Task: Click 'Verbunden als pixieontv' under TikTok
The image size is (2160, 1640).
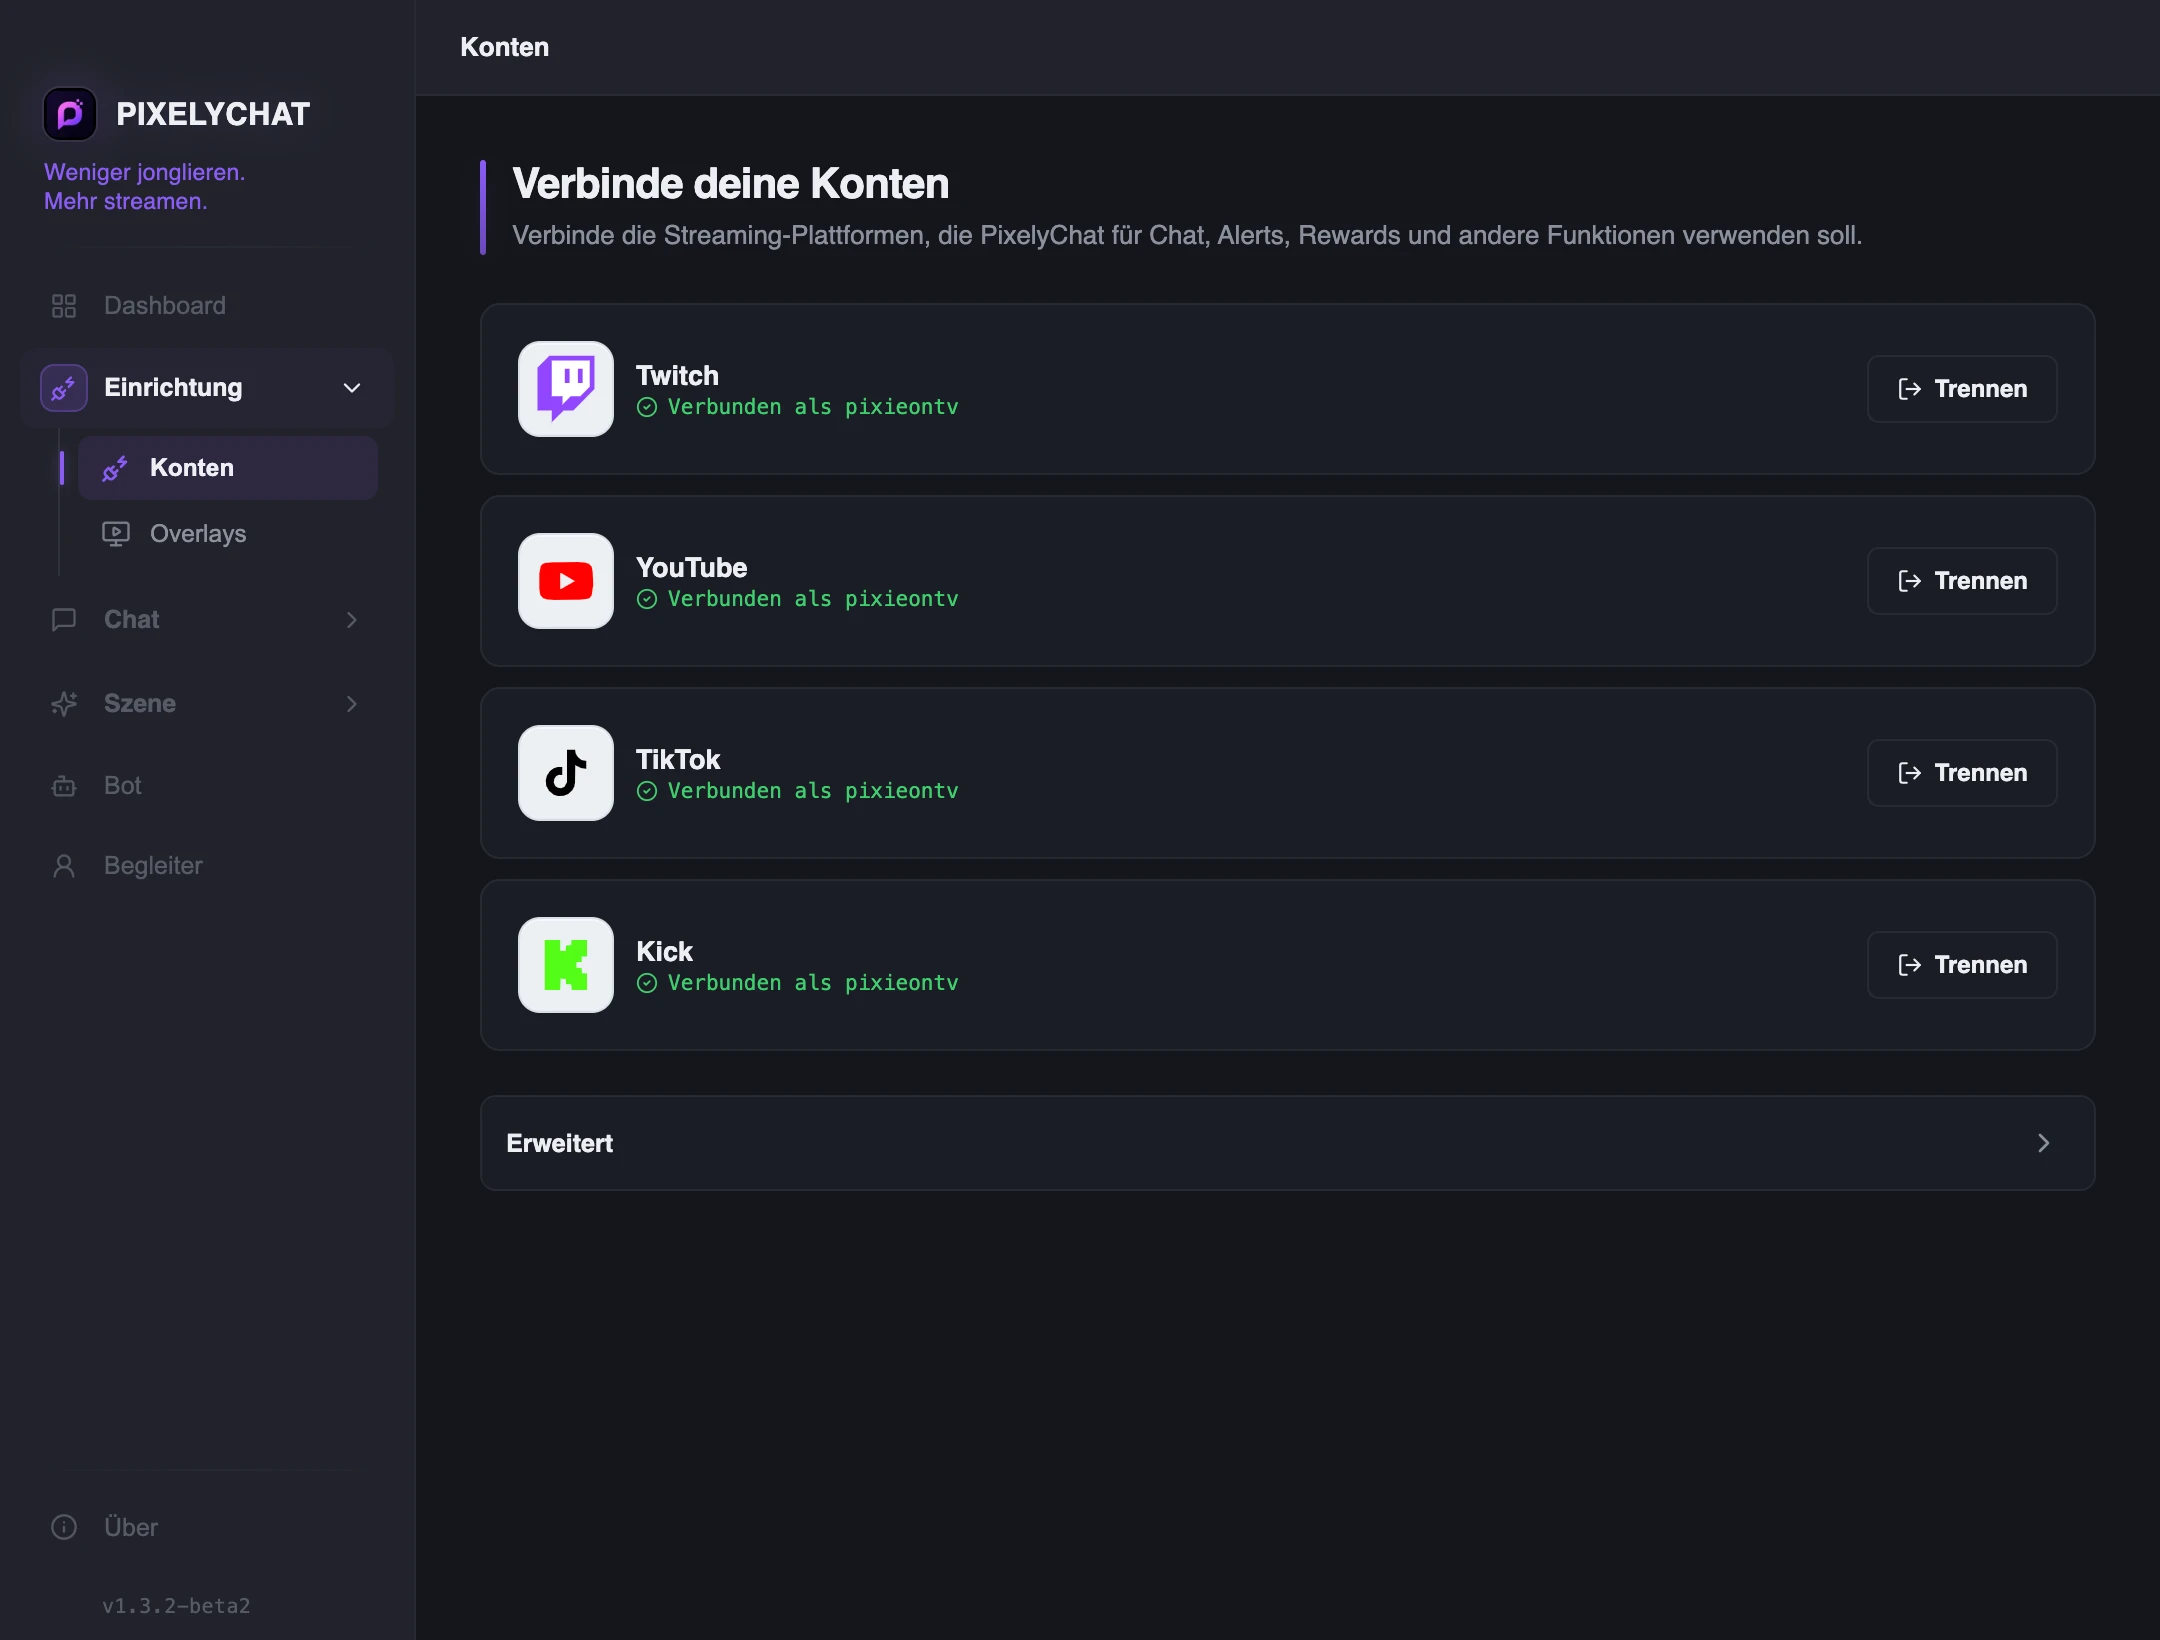Action: pos(813,791)
